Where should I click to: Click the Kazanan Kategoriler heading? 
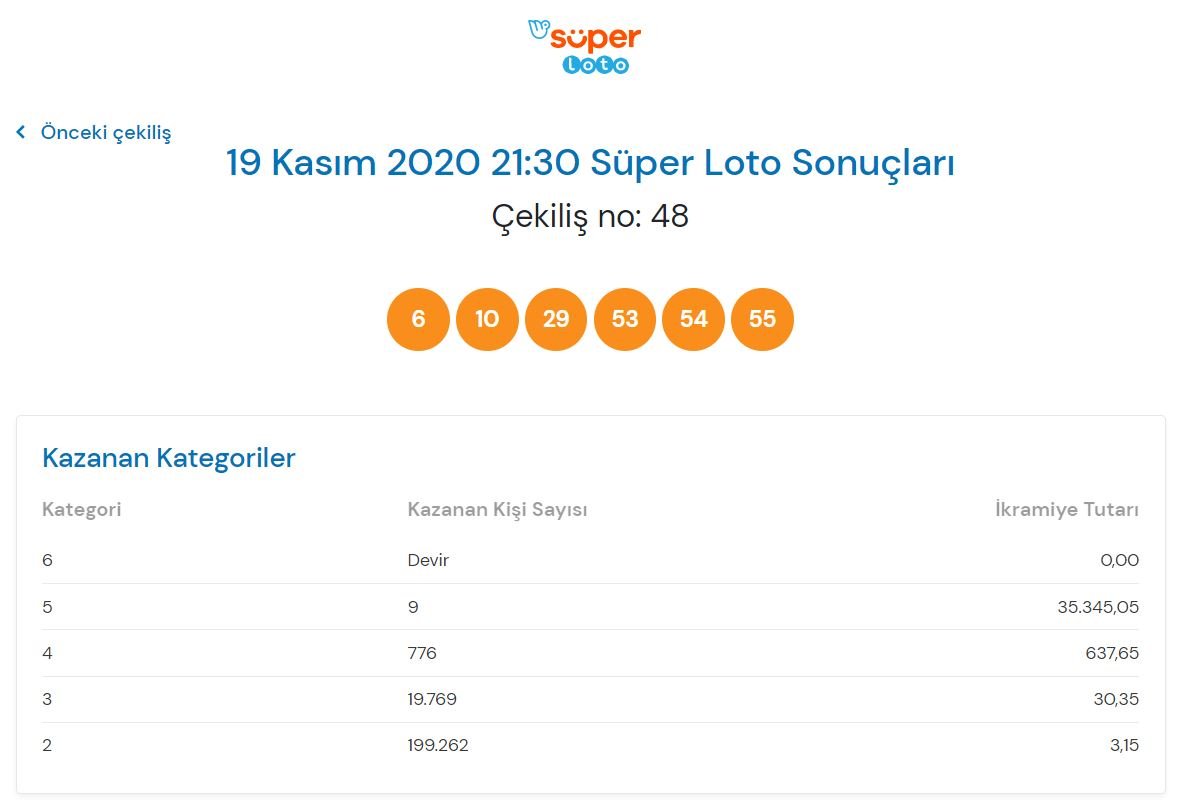169,458
